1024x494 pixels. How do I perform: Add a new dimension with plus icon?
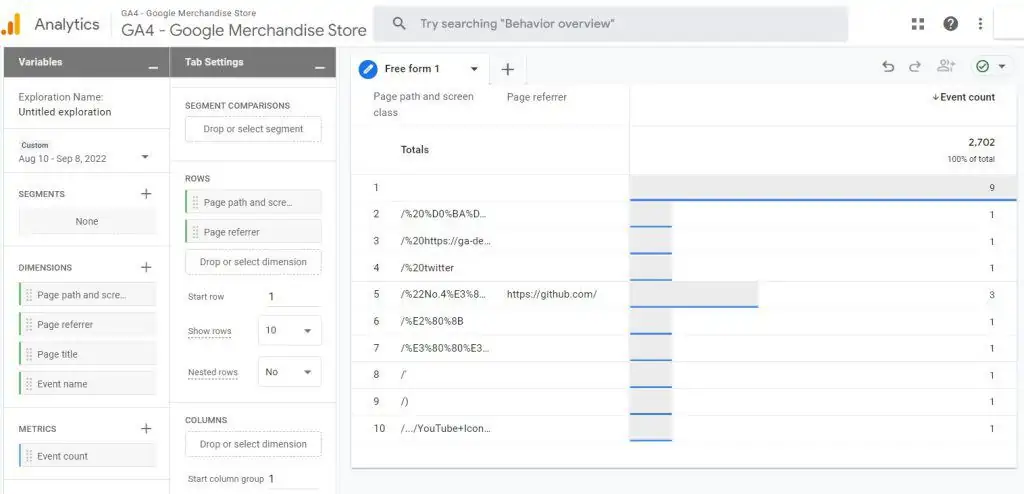click(146, 267)
